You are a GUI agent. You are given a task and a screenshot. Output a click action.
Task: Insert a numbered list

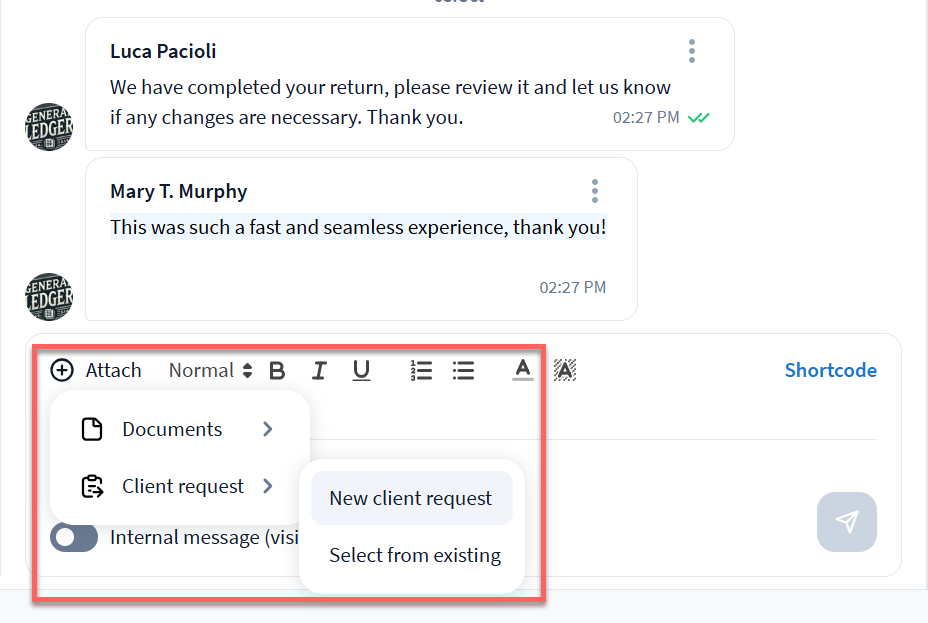pyautogui.click(x=421, y=371)
